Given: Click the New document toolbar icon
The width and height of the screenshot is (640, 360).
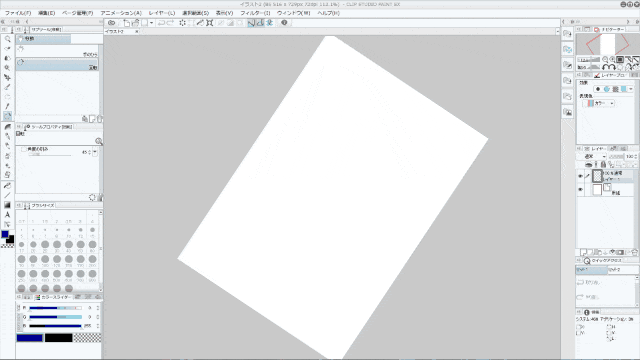Looking at the screenshot, I should point(127,23).
